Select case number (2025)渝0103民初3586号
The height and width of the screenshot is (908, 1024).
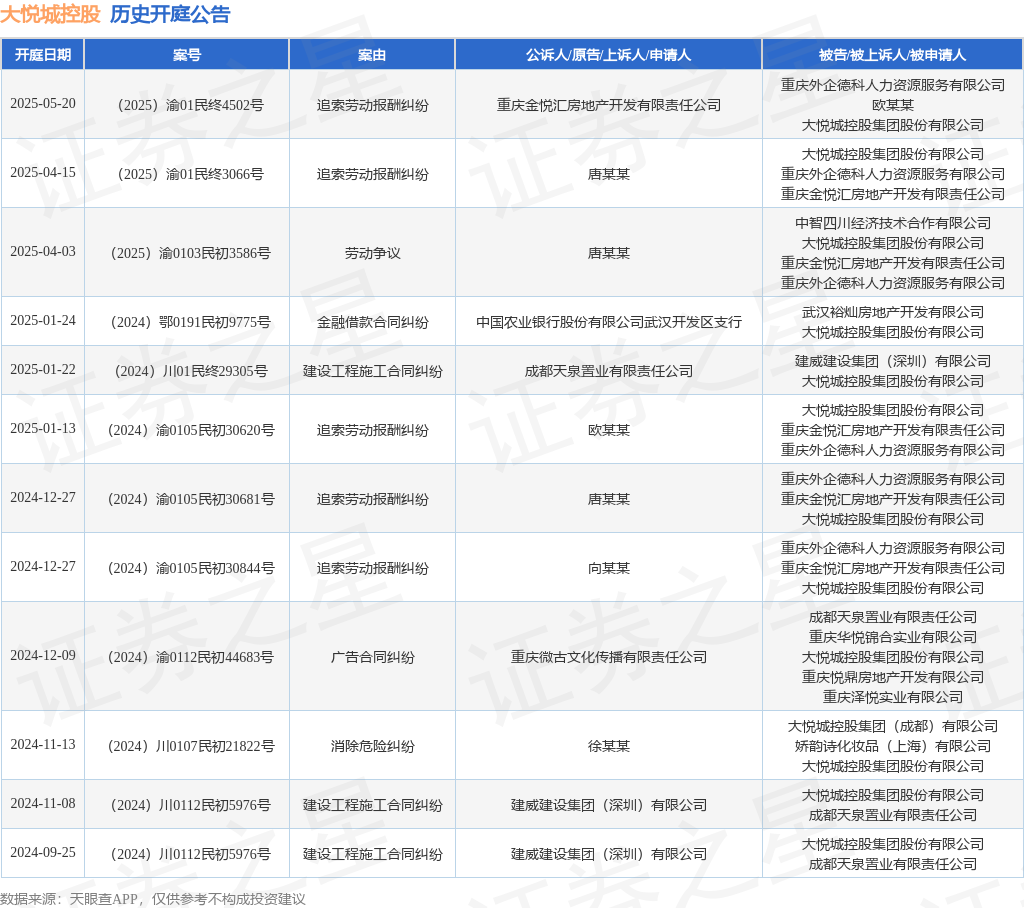[186, 253]
